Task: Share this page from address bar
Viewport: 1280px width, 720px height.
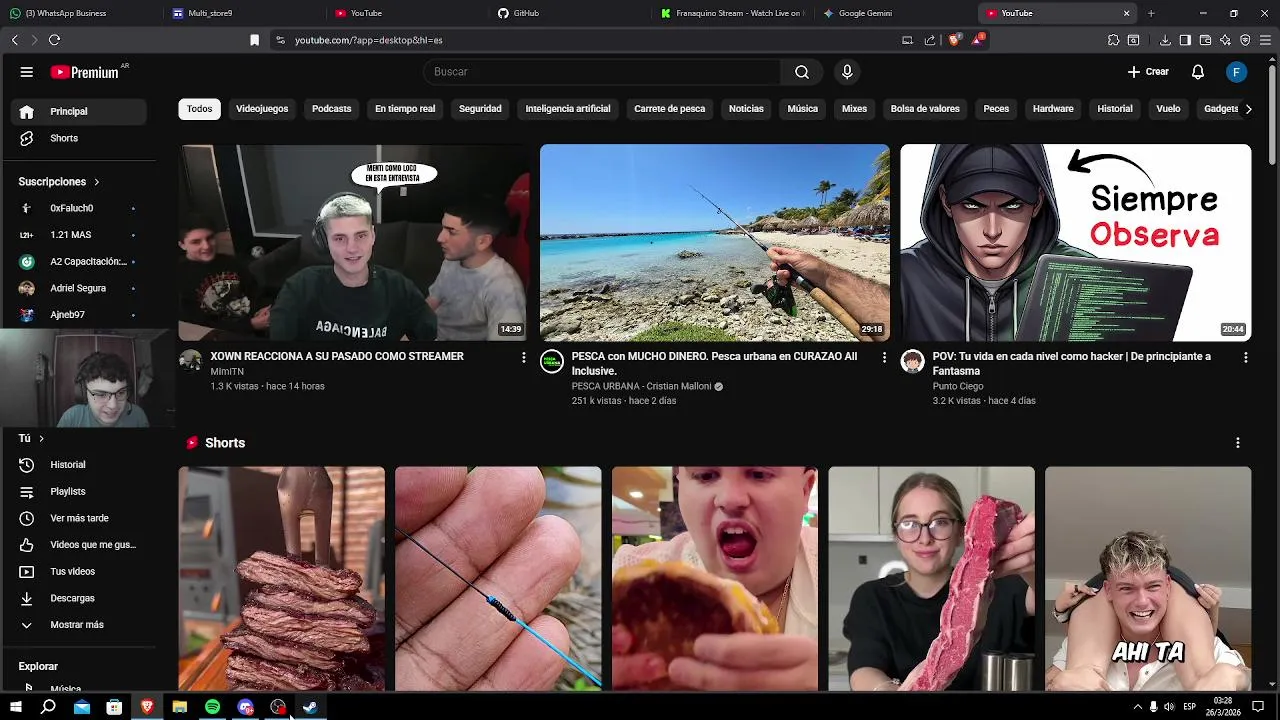Action: [x=930, y=40]
